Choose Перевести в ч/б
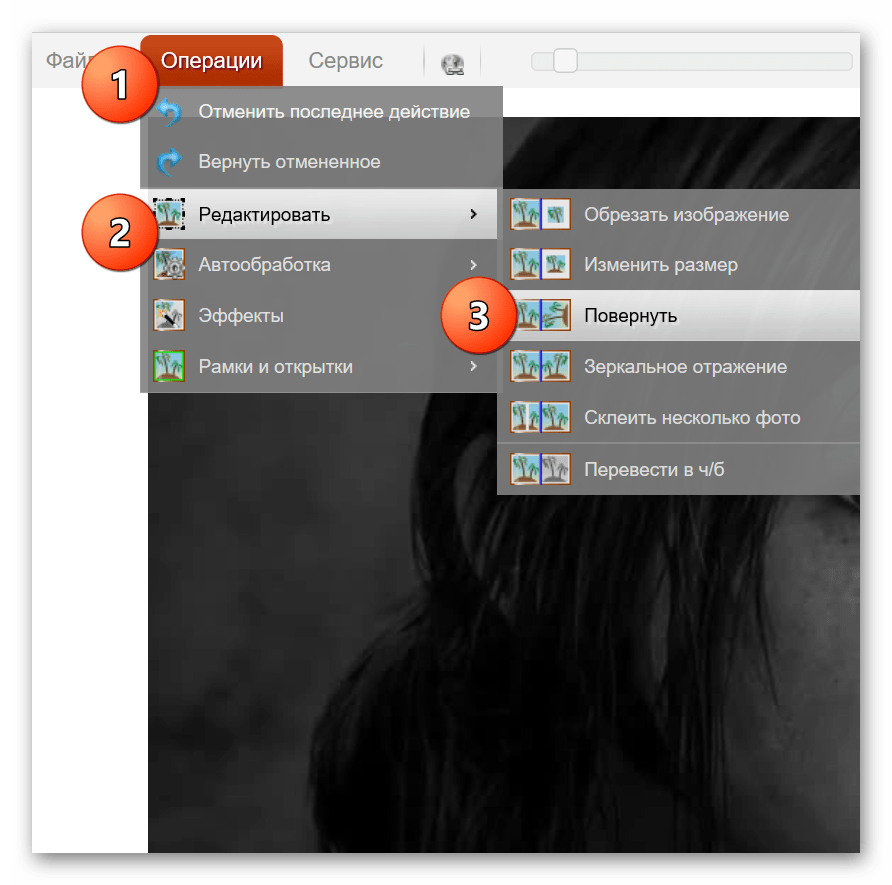Image resolution: width=892 pixels, height=885 pixels. tap(679, 469)
